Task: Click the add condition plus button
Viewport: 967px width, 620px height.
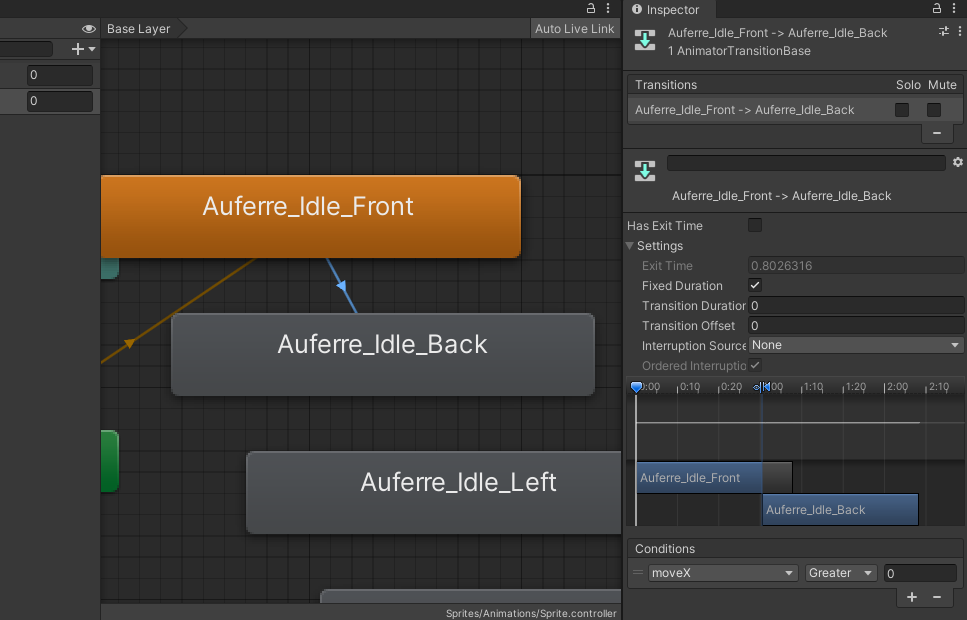Action: tap(911, 597)
